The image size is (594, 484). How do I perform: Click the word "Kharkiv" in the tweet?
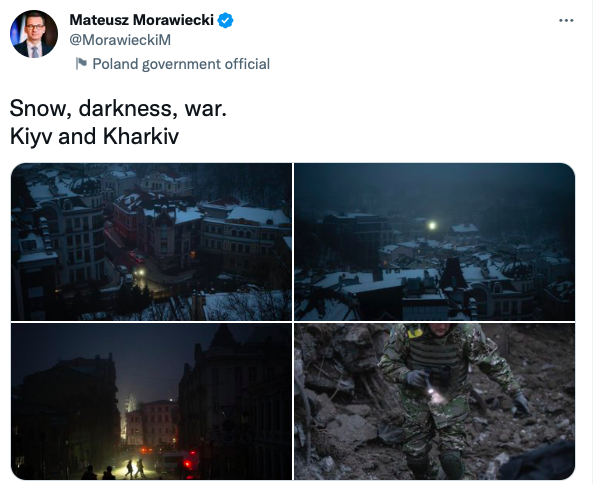pyautogui.click(x=141, y=137)
